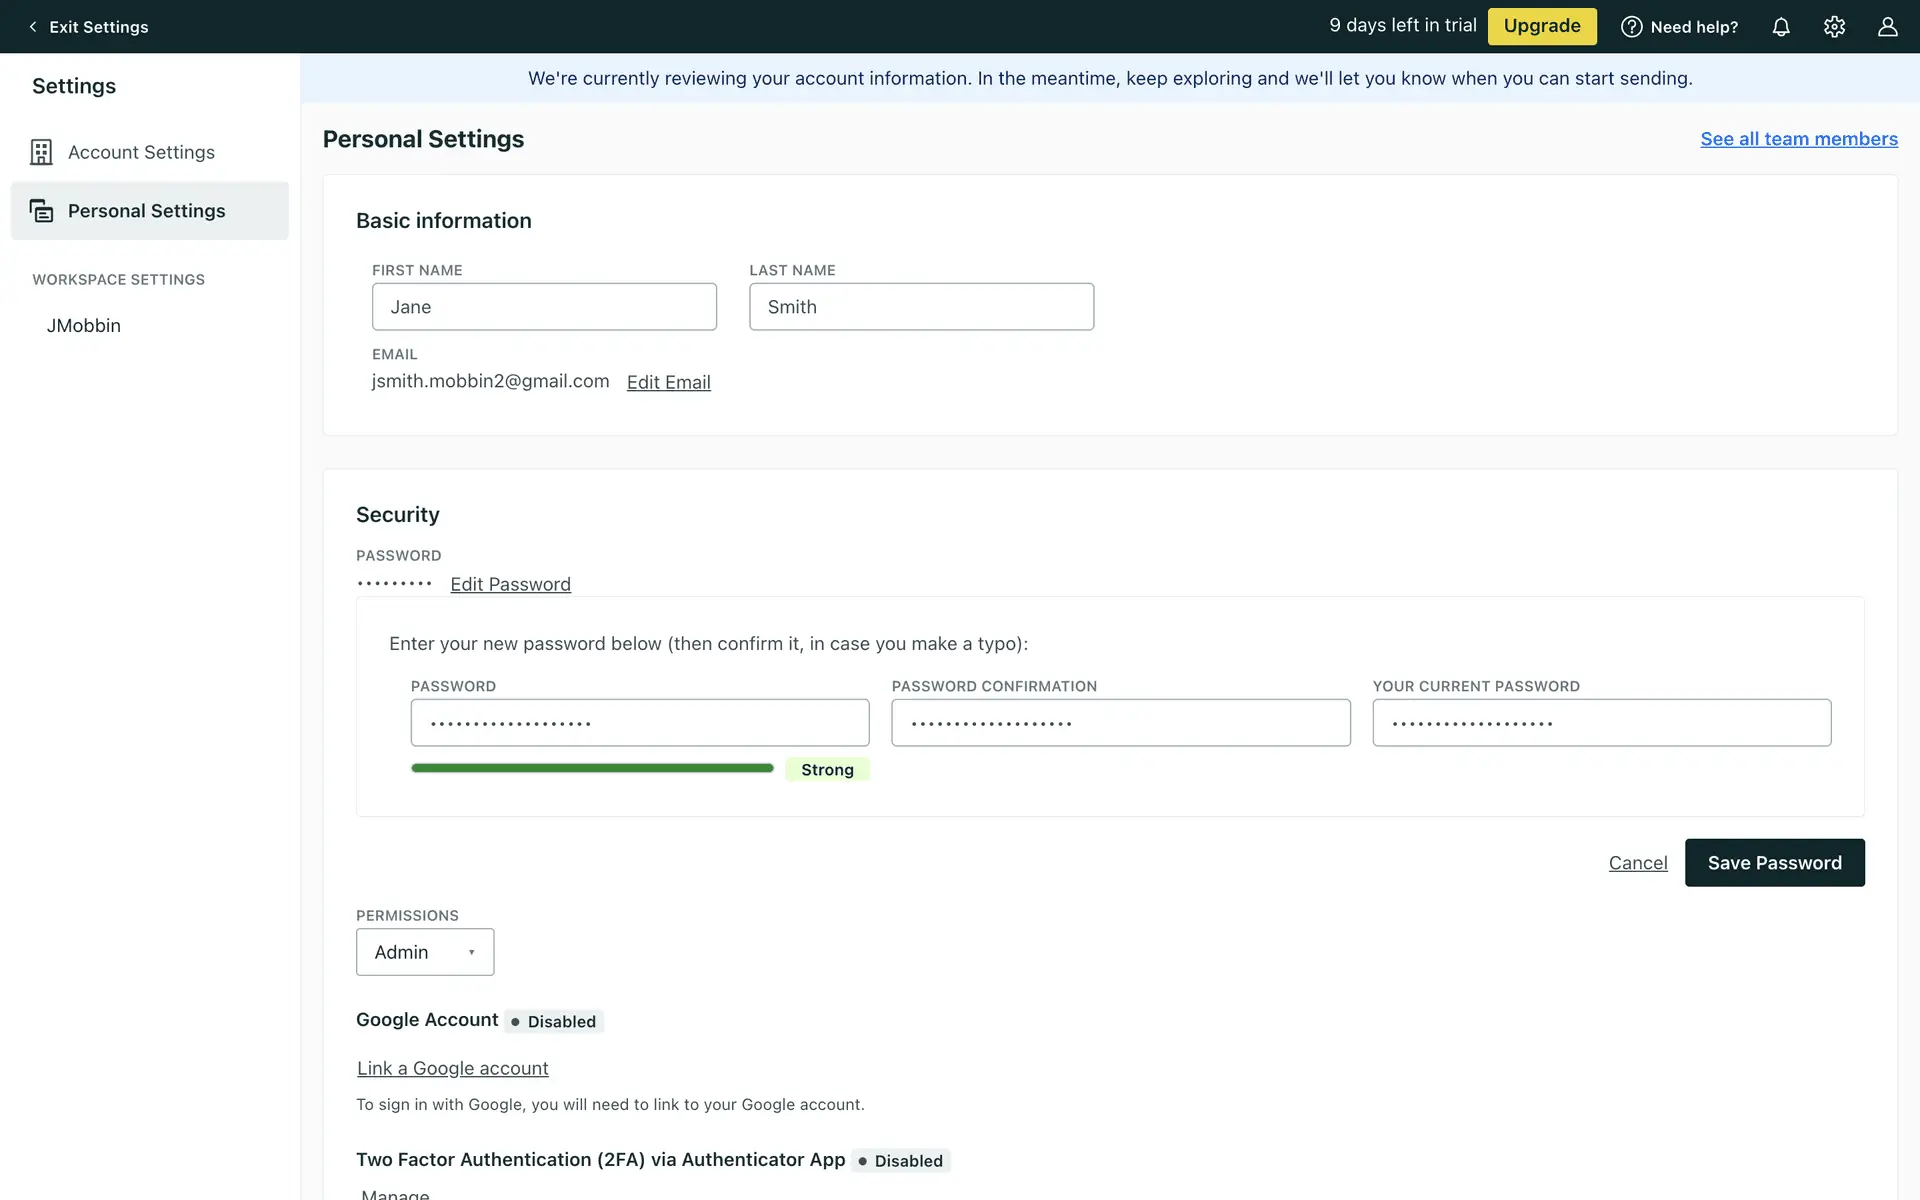Click the Upgrade button
The height and width of the screenshot is (1200, 1920).
(1541, 26)
